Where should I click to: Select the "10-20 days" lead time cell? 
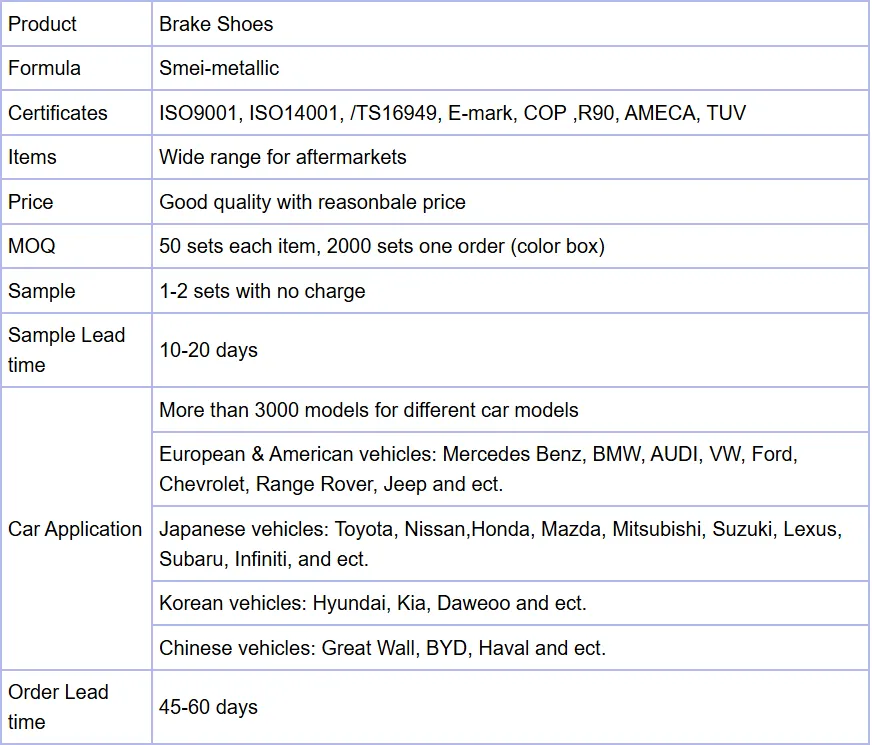pos(208,350)
